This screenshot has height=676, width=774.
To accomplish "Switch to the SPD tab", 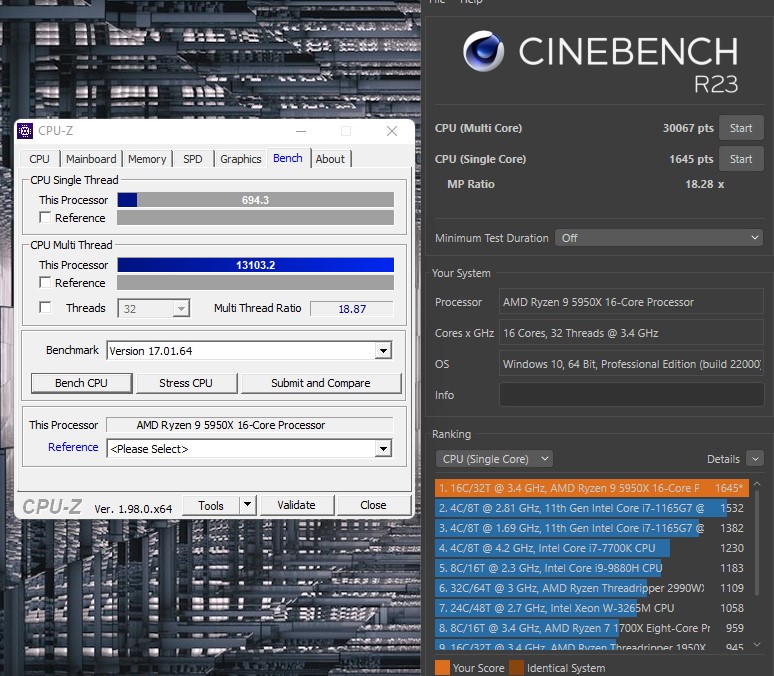I will pos(193,159).
